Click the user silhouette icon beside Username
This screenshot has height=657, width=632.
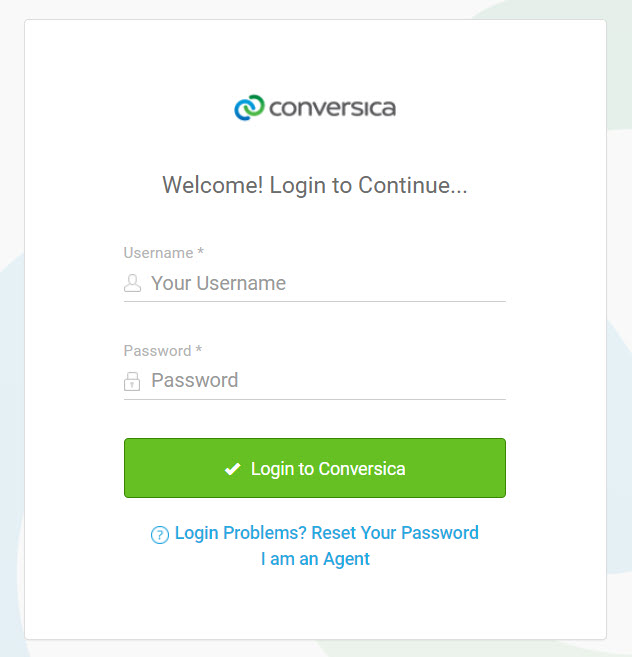click(132, 283)
